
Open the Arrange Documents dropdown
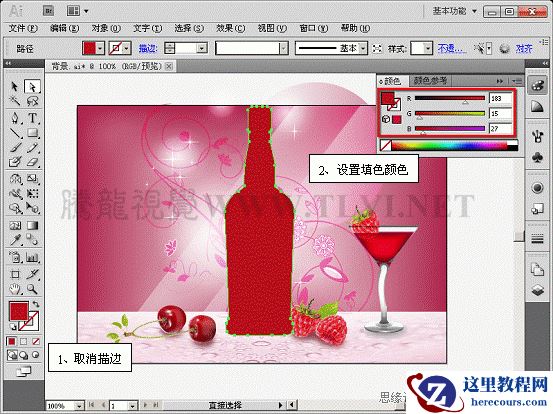click(77, 11)
